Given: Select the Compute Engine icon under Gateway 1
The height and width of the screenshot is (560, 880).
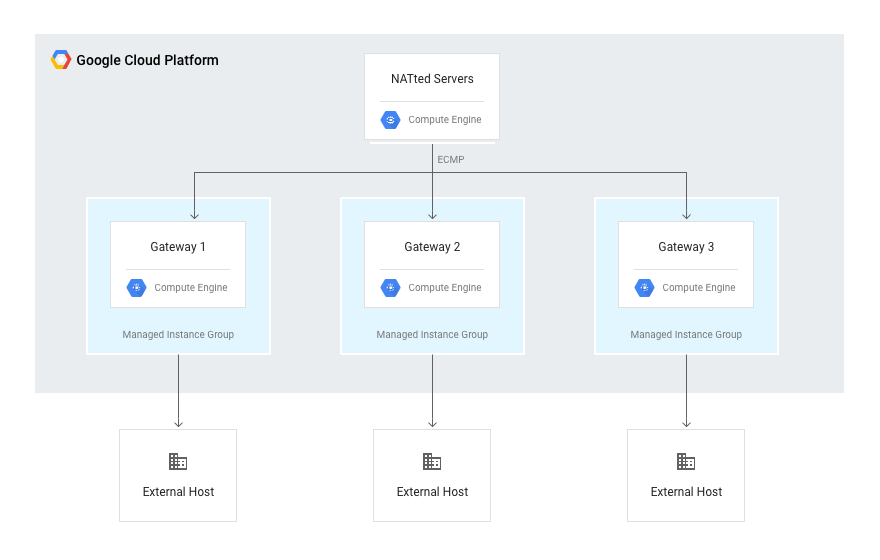Looking at the screenshot, I should pyautogui.click(x=137, y=288).
